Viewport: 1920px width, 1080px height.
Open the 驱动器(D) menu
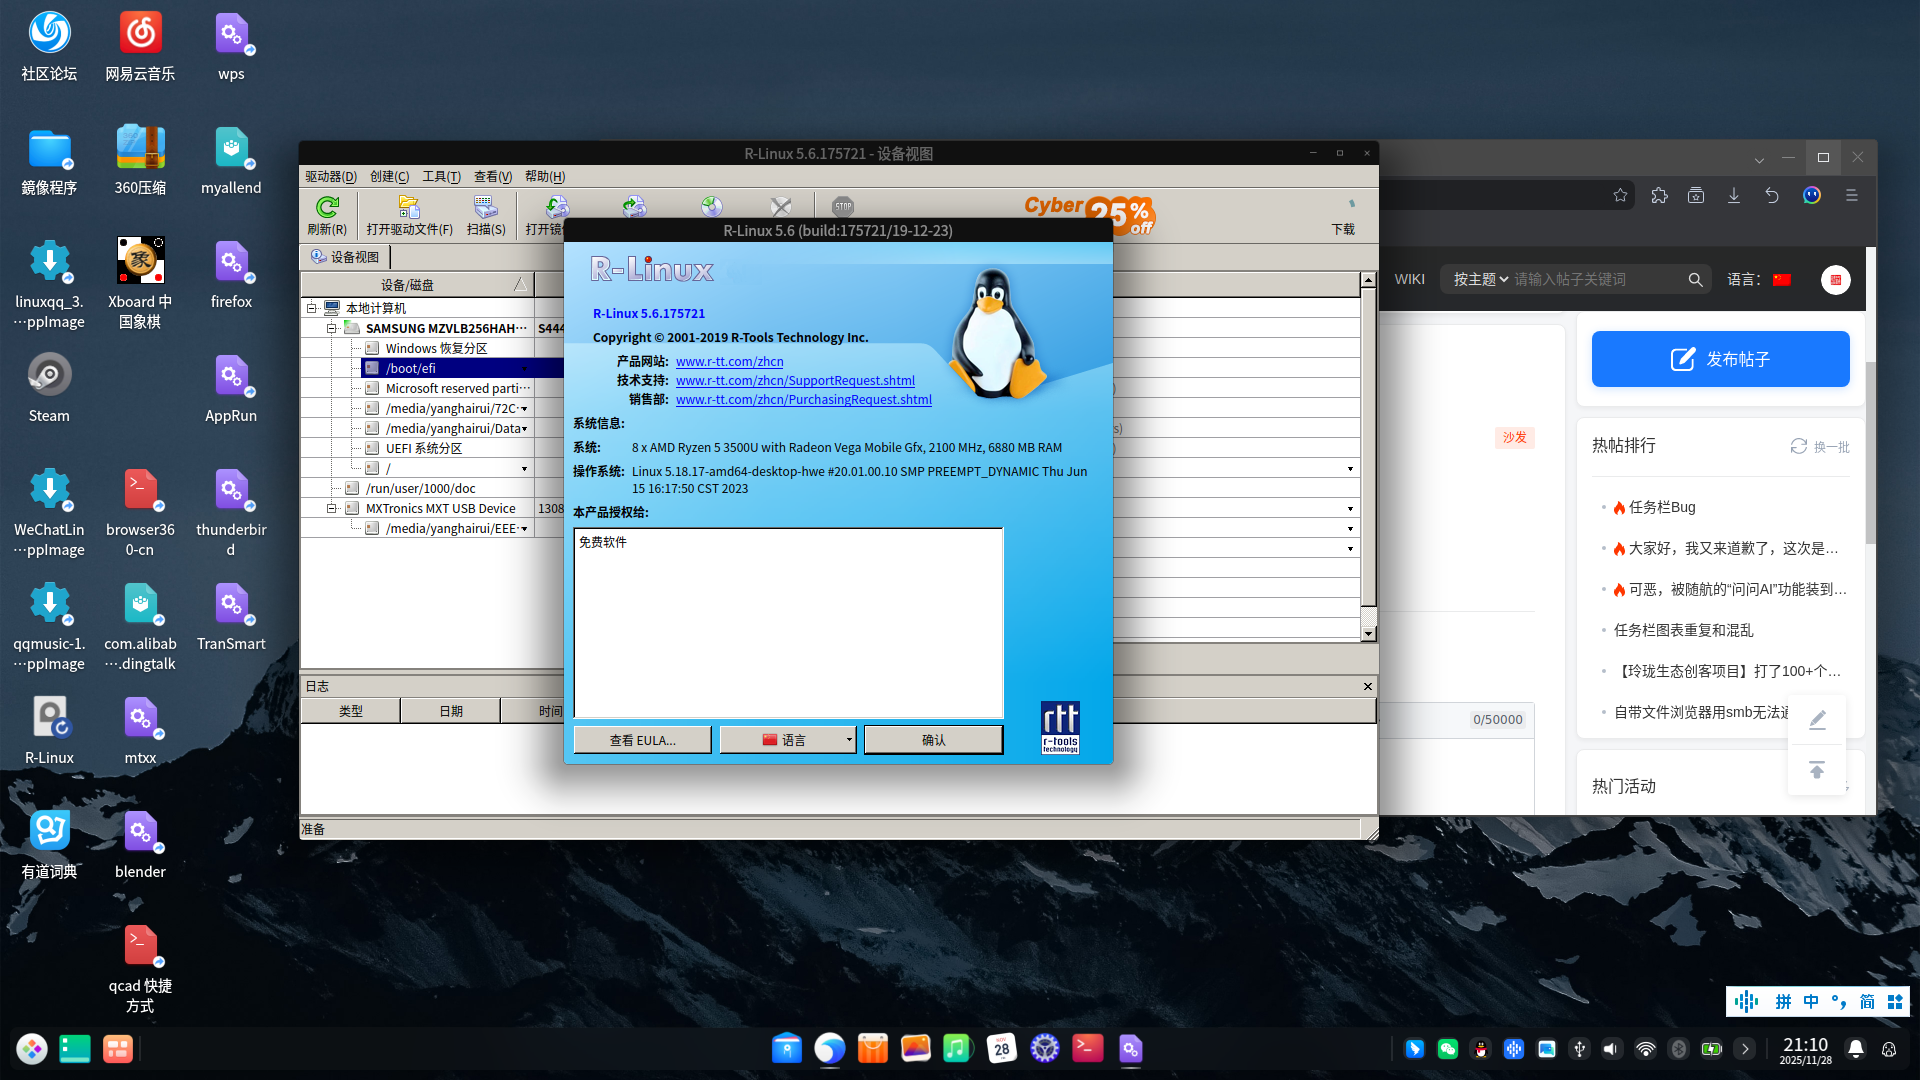(x=331, y=176)
